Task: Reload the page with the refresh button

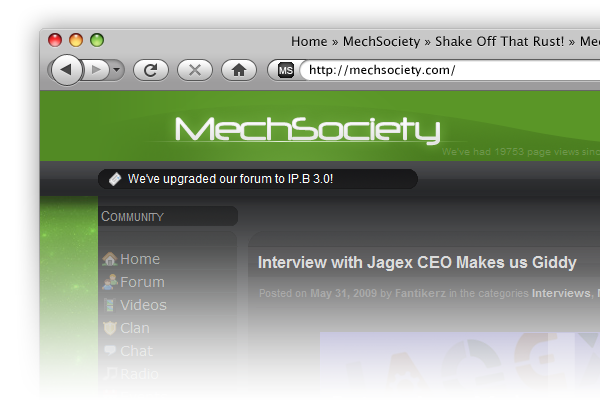Action: pyautogui.click(x=151, y=70)
